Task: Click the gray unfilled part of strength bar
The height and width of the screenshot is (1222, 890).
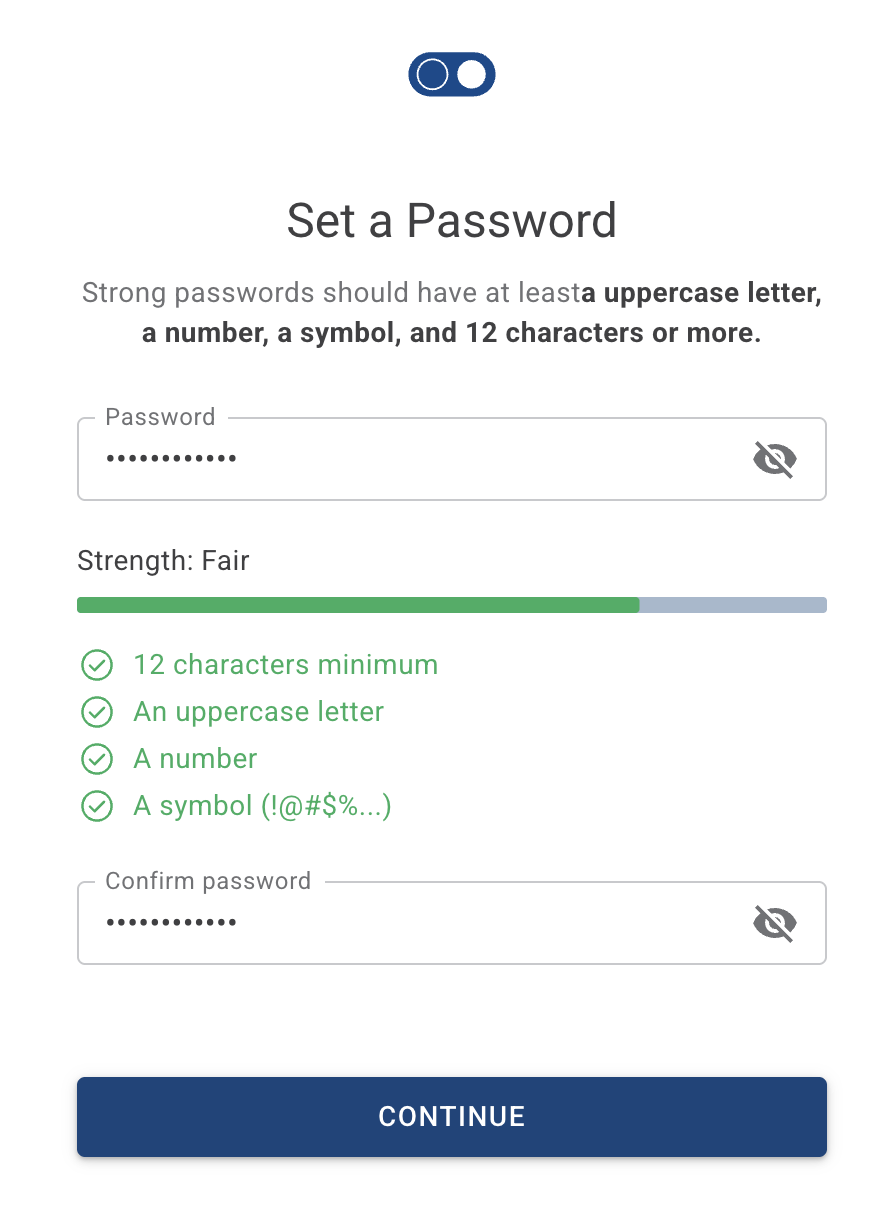Action: click(x=733, y=605)
